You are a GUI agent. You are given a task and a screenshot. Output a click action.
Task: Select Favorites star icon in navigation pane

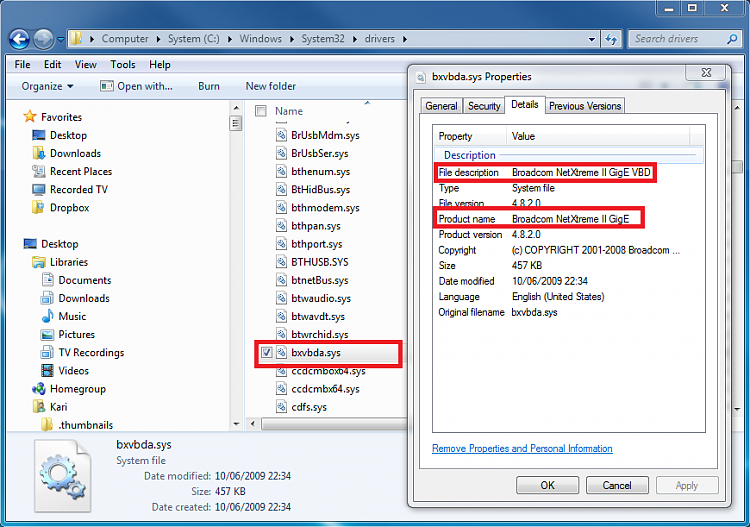coord(30,117)
